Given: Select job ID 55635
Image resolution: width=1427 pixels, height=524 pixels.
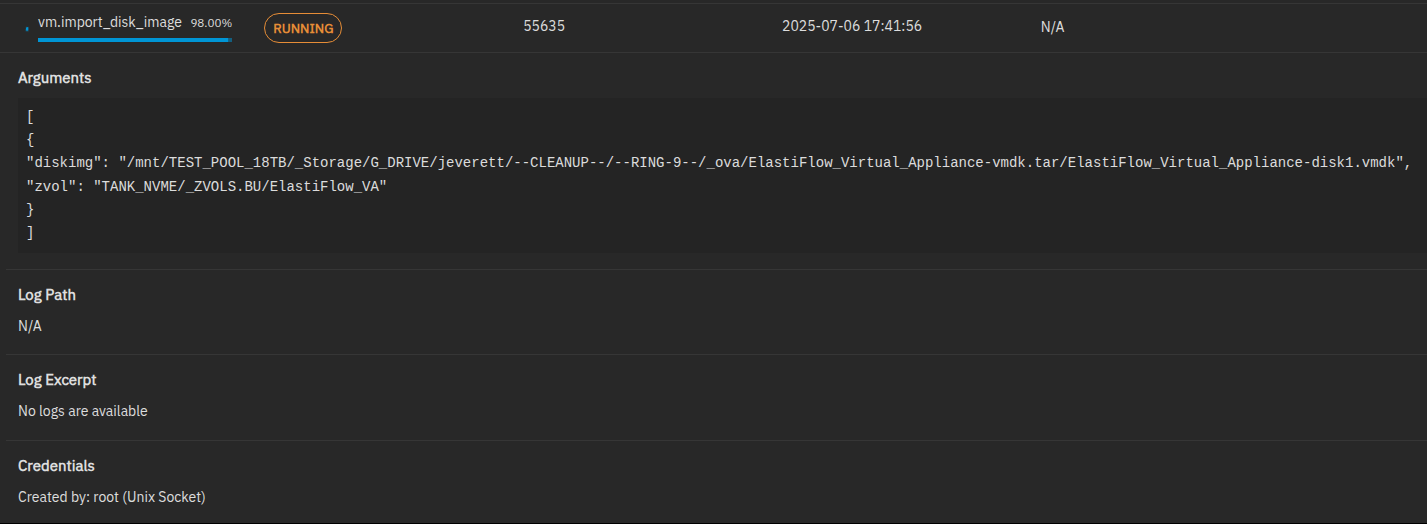Looking at the screenshot, I should [x=544, y=26].
